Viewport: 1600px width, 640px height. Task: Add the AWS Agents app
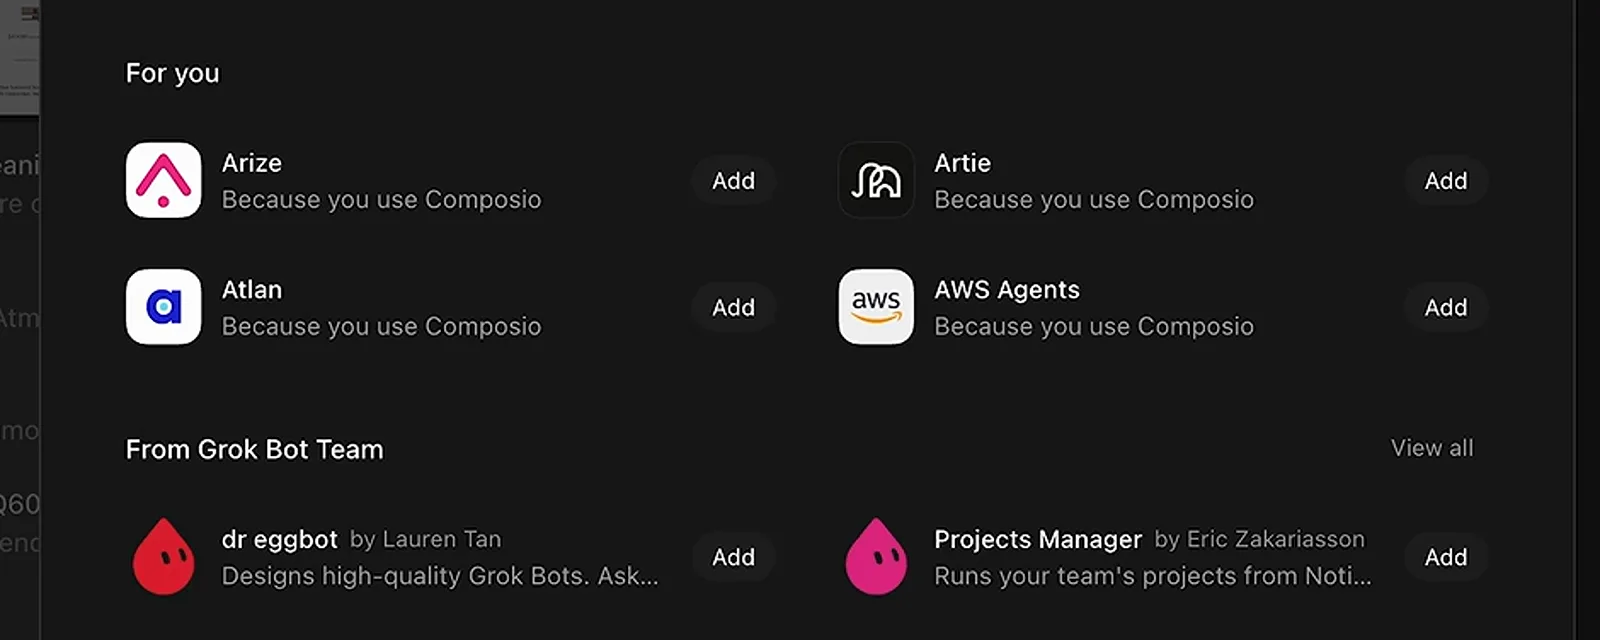point(1446,308)
